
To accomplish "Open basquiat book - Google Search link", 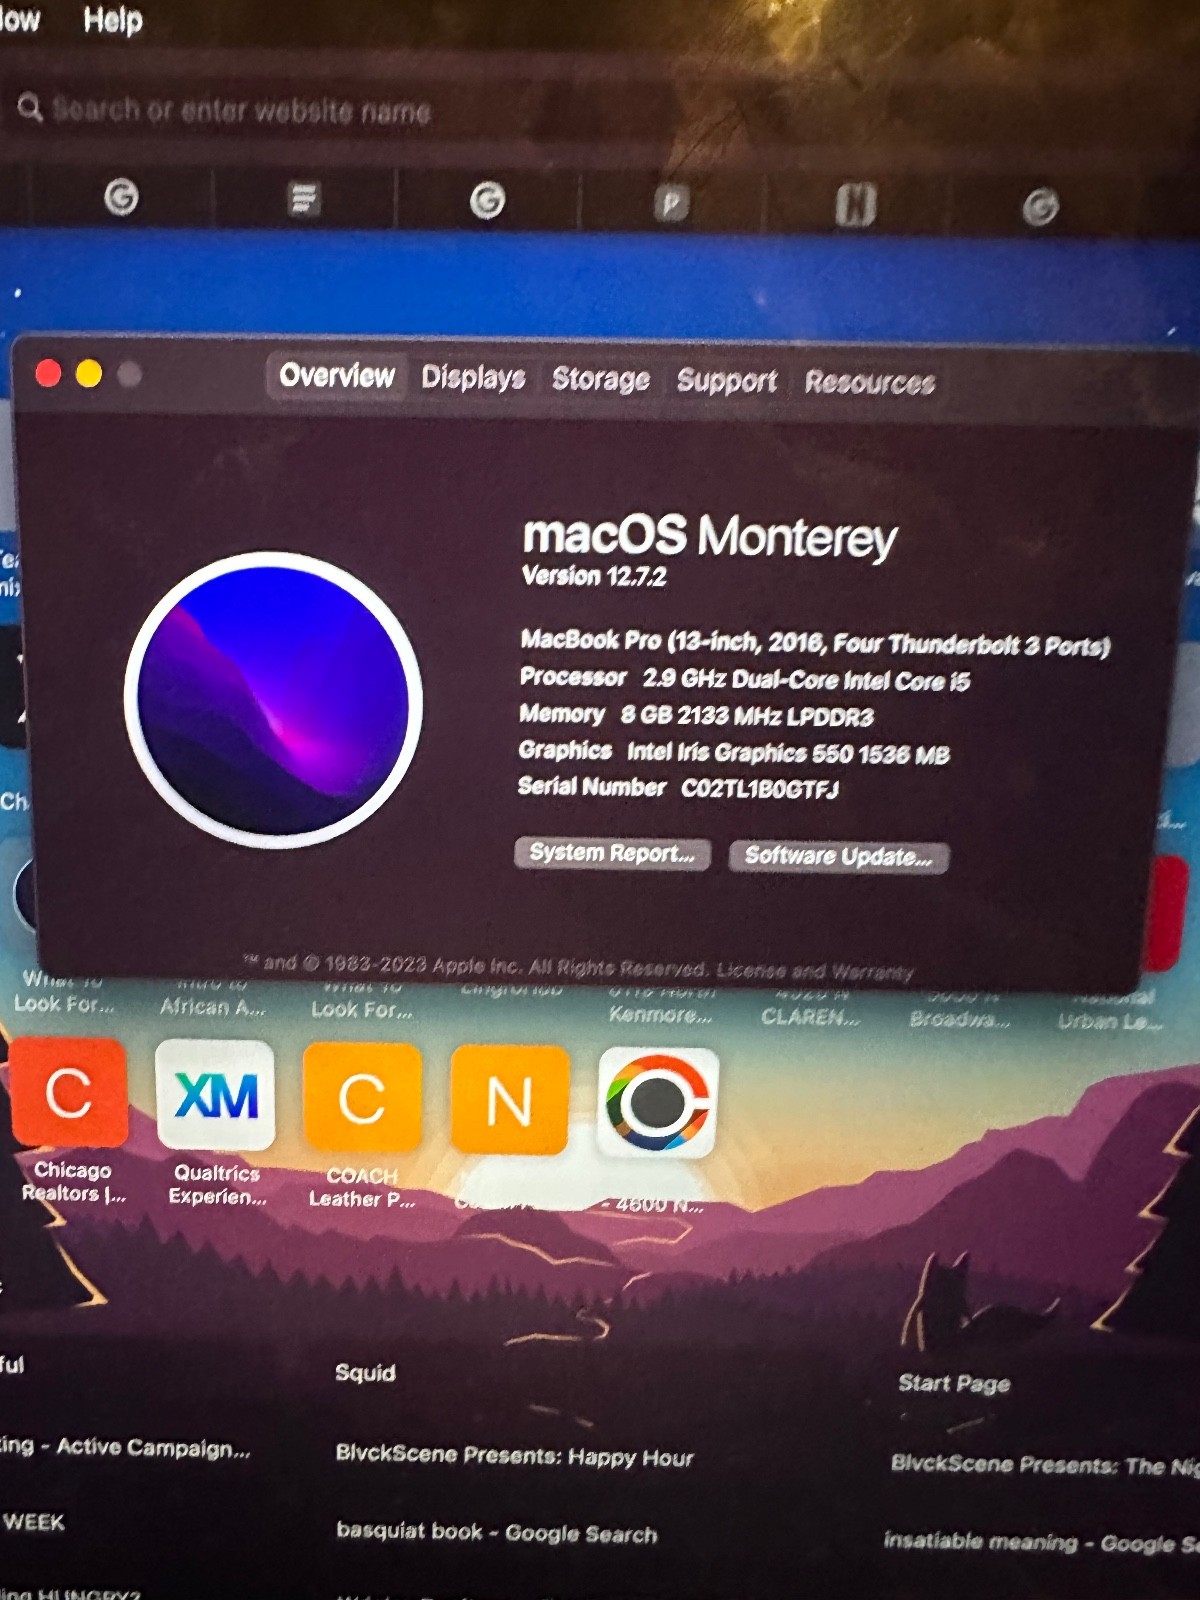I will (x=497, y=1532).
